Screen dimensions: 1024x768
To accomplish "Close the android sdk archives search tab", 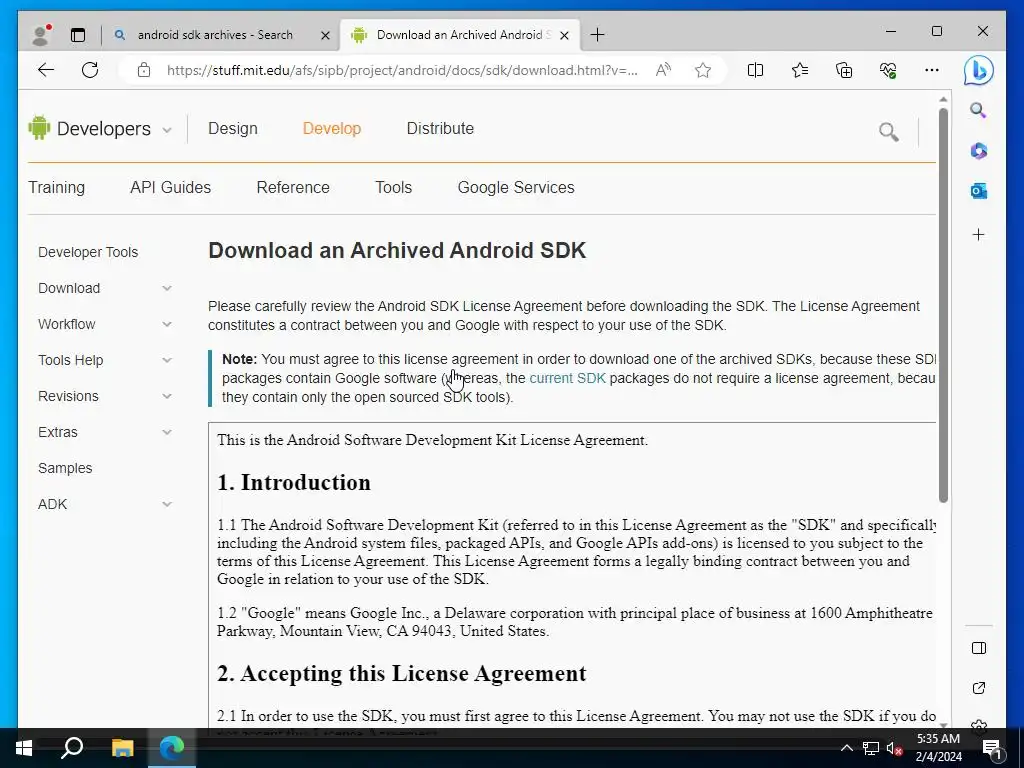I will click(325, 35).
